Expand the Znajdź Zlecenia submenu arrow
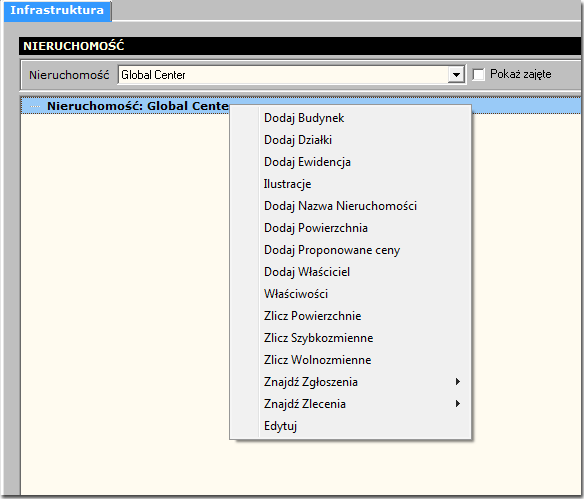584x499 pixels. 458,404
